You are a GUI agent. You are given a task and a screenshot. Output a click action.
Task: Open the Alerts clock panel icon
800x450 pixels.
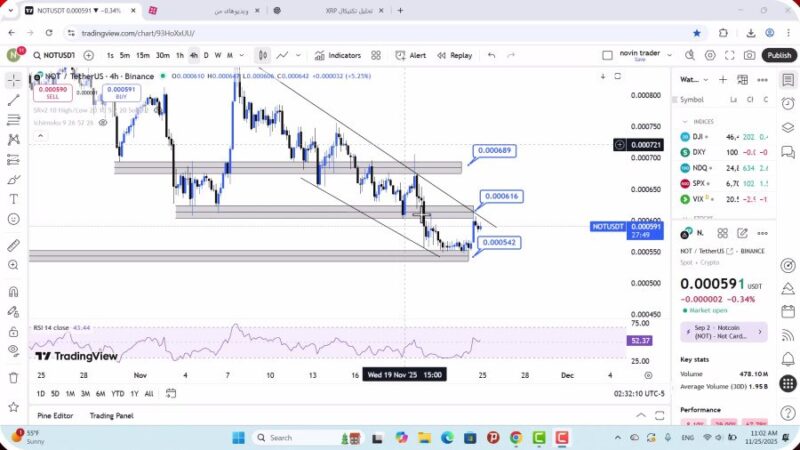[x=789, y=102]
